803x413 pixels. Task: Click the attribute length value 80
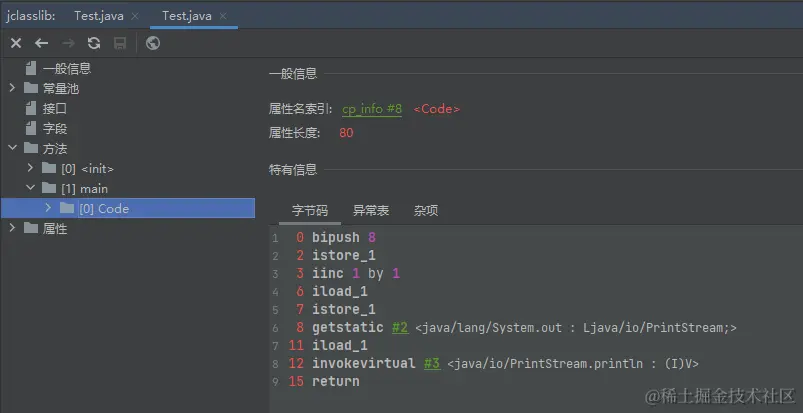click(x=346, y=133)
